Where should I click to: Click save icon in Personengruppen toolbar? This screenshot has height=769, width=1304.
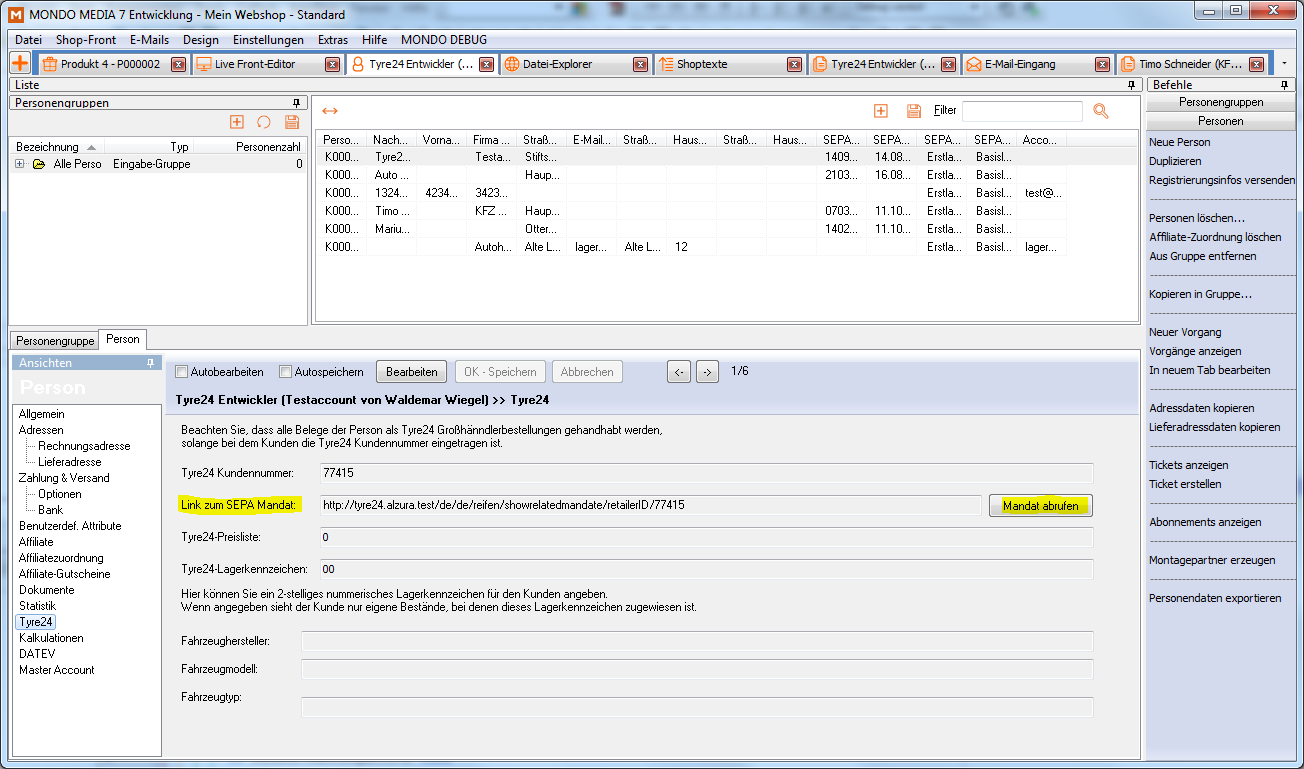pyautogui.click(x=292, y=122)
